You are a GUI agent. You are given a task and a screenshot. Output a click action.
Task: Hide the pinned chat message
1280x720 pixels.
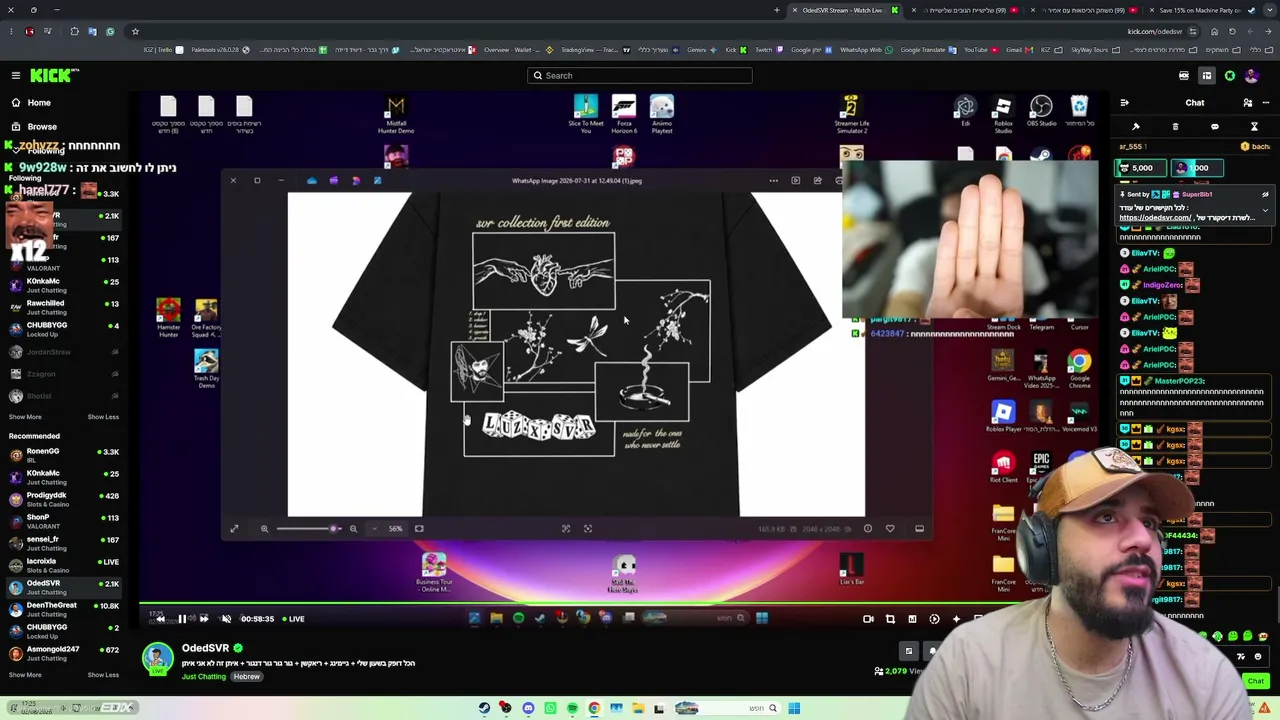point(1265,194)
